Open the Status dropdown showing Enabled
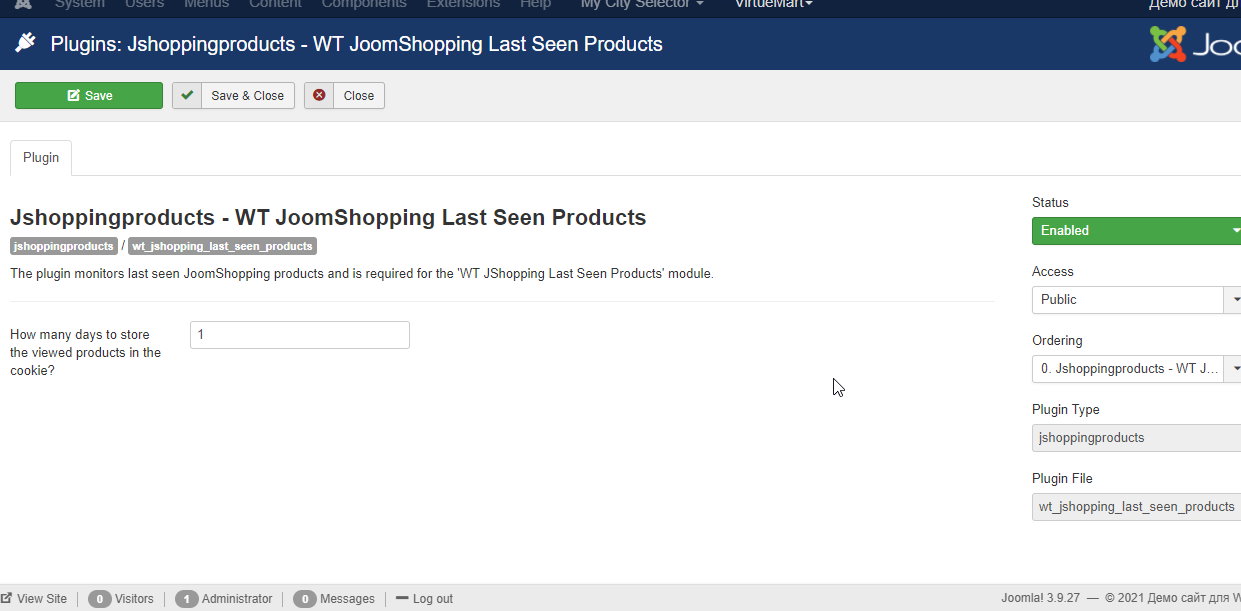 [x=1136, y=231]
